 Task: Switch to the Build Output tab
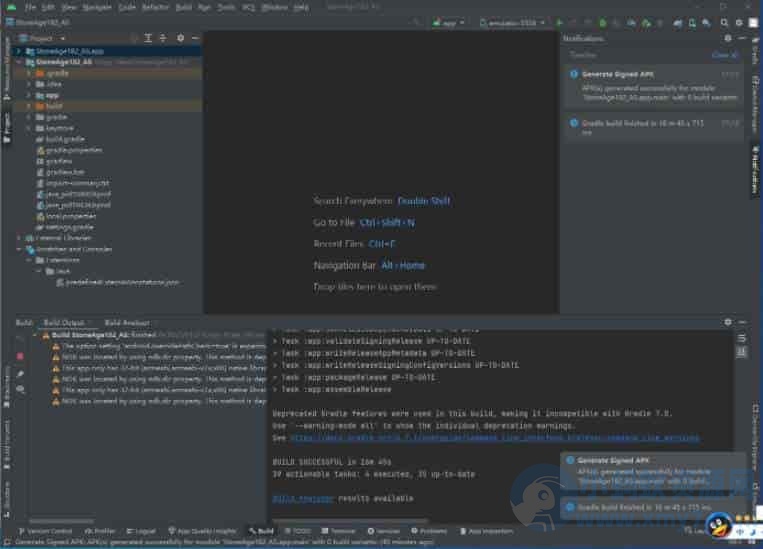tap(64, 323)
